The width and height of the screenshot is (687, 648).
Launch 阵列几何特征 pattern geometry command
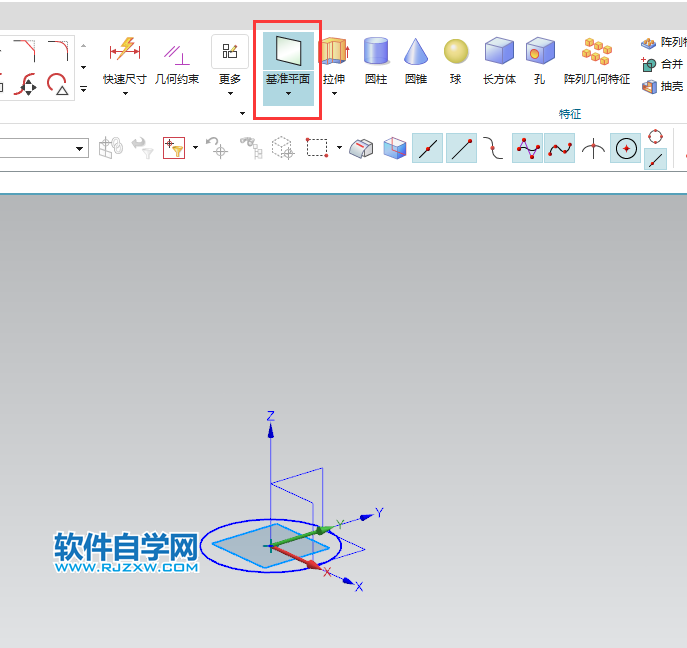point(597,60)
